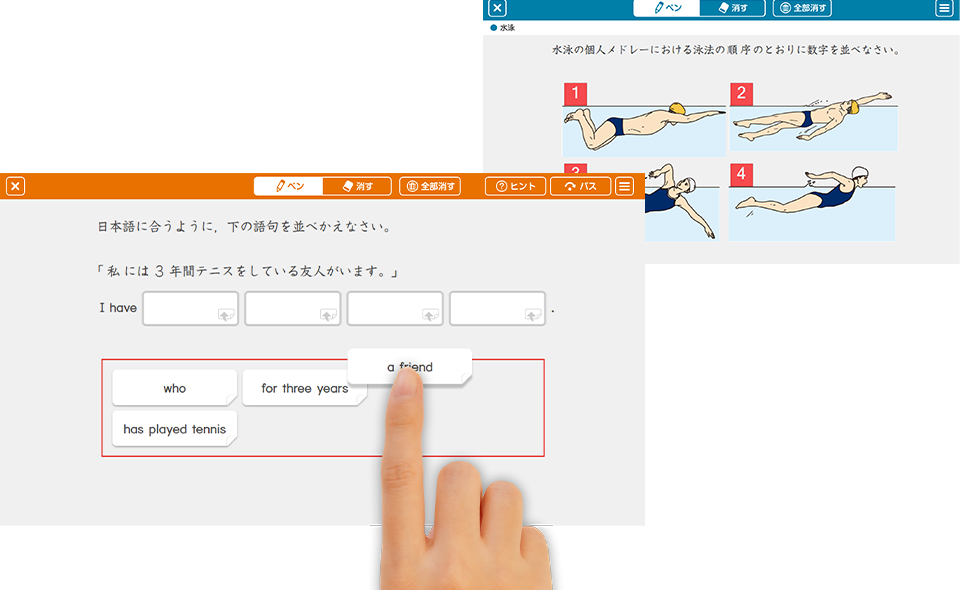This screenshot has width=960, height=590.
Task: Select the ペン tool in orange toolbar
Action: click(288, 186)
